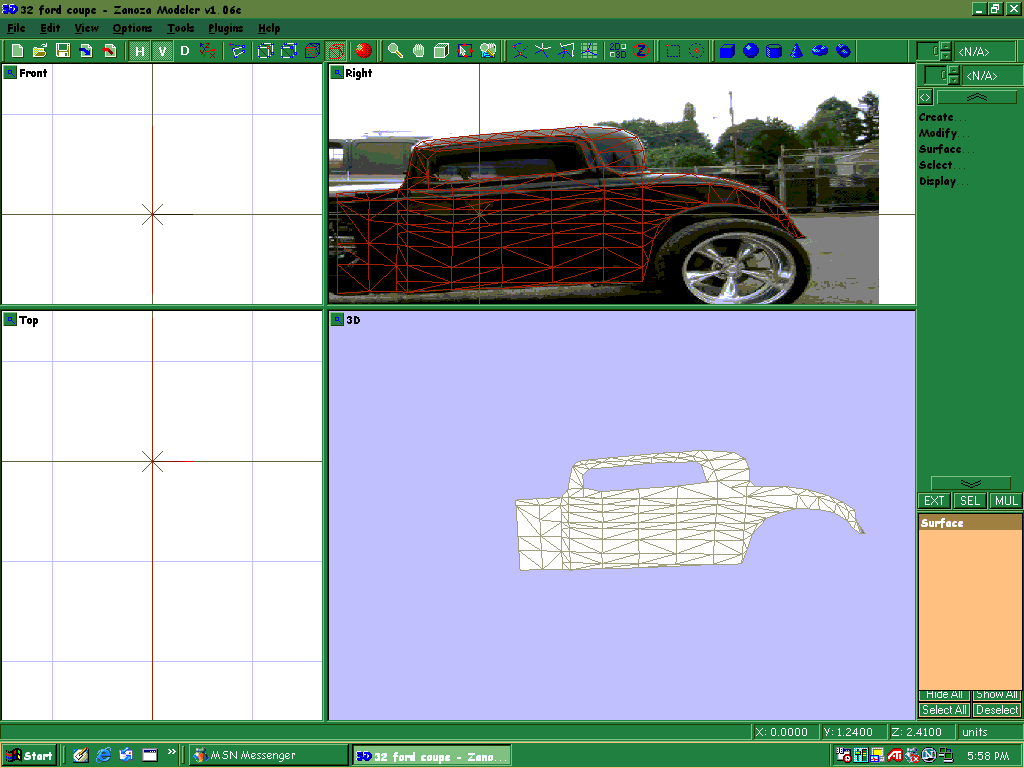The height and width of the screenshot is (768, 1024).
Task: Click the 2D/3D switch icon
Action: (617, 51)
